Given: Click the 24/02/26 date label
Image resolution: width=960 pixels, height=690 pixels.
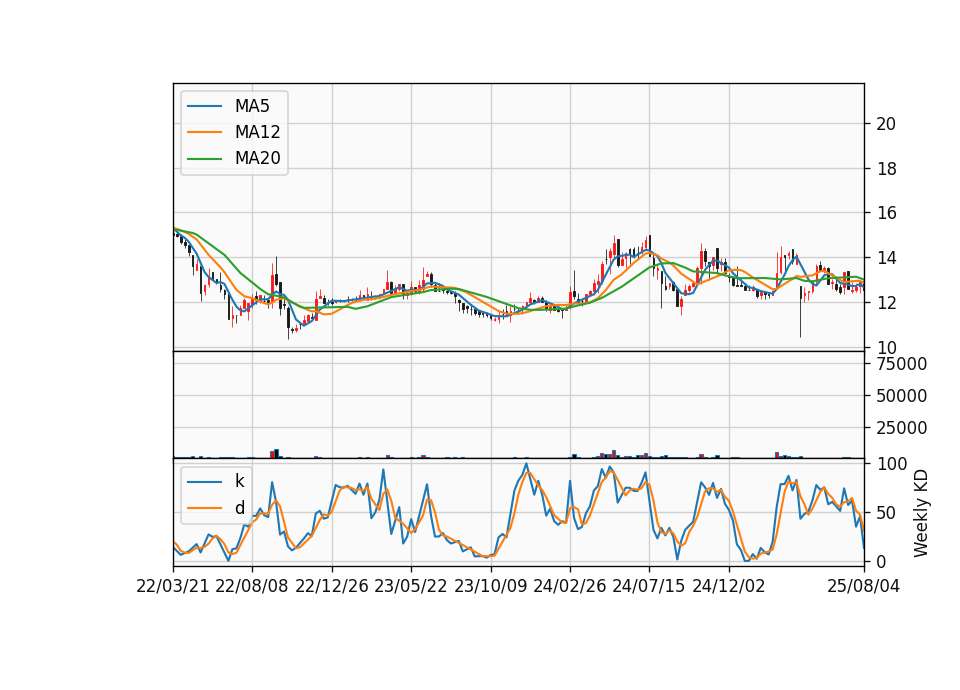Looking at the screenshot, I should click(x=569, y=587).
